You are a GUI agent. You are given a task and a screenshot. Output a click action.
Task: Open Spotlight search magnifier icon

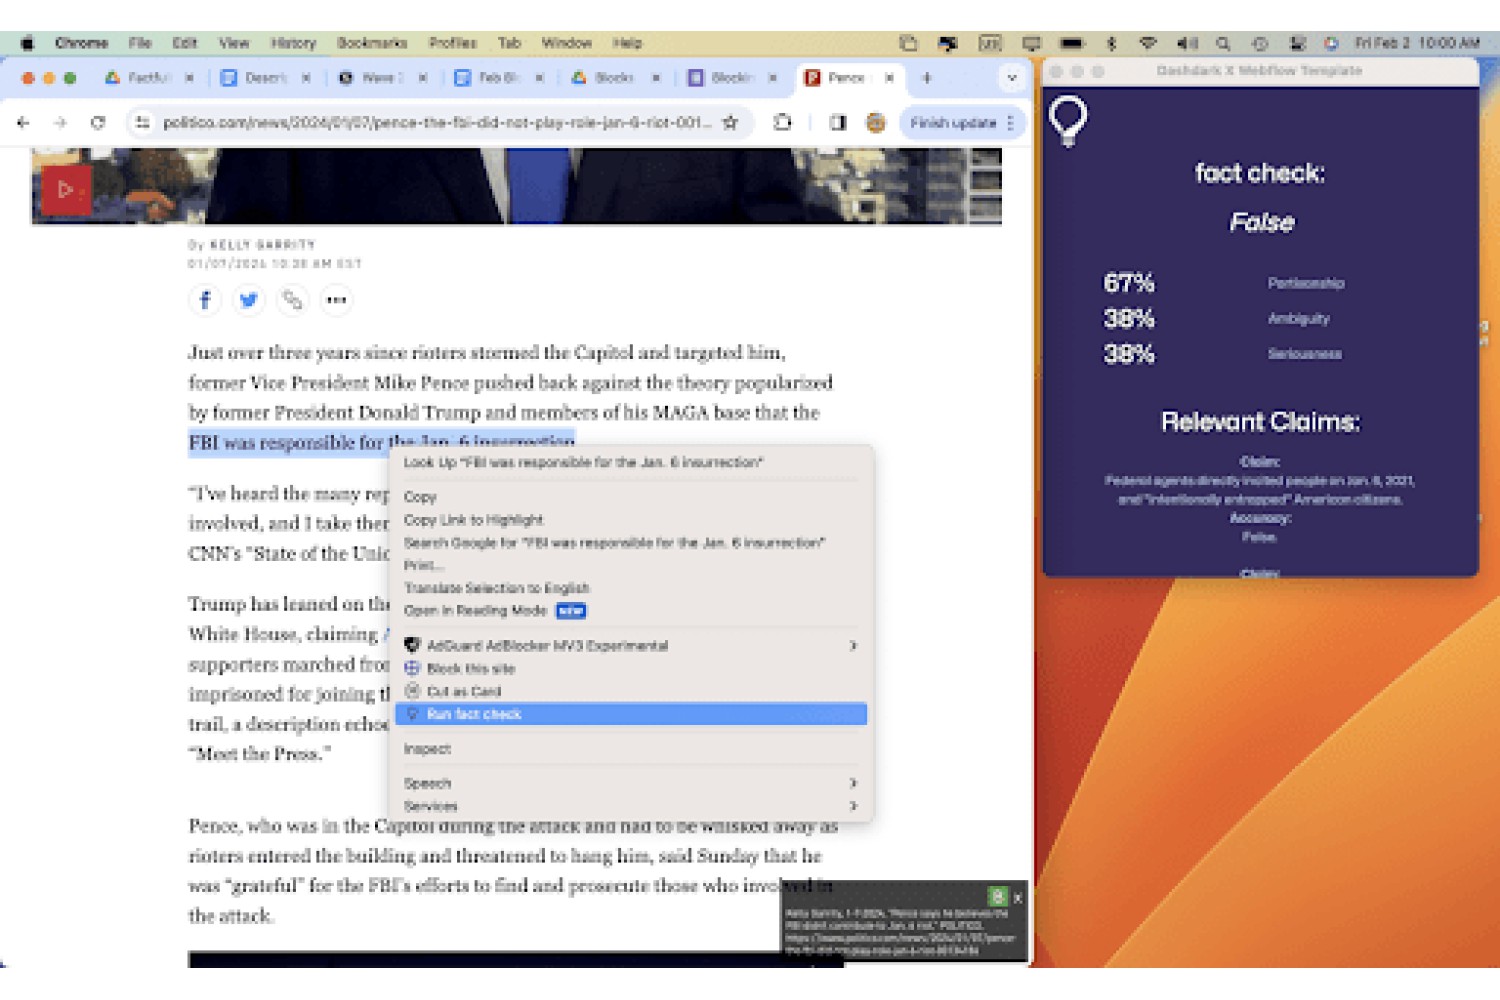coord(1223,43)
